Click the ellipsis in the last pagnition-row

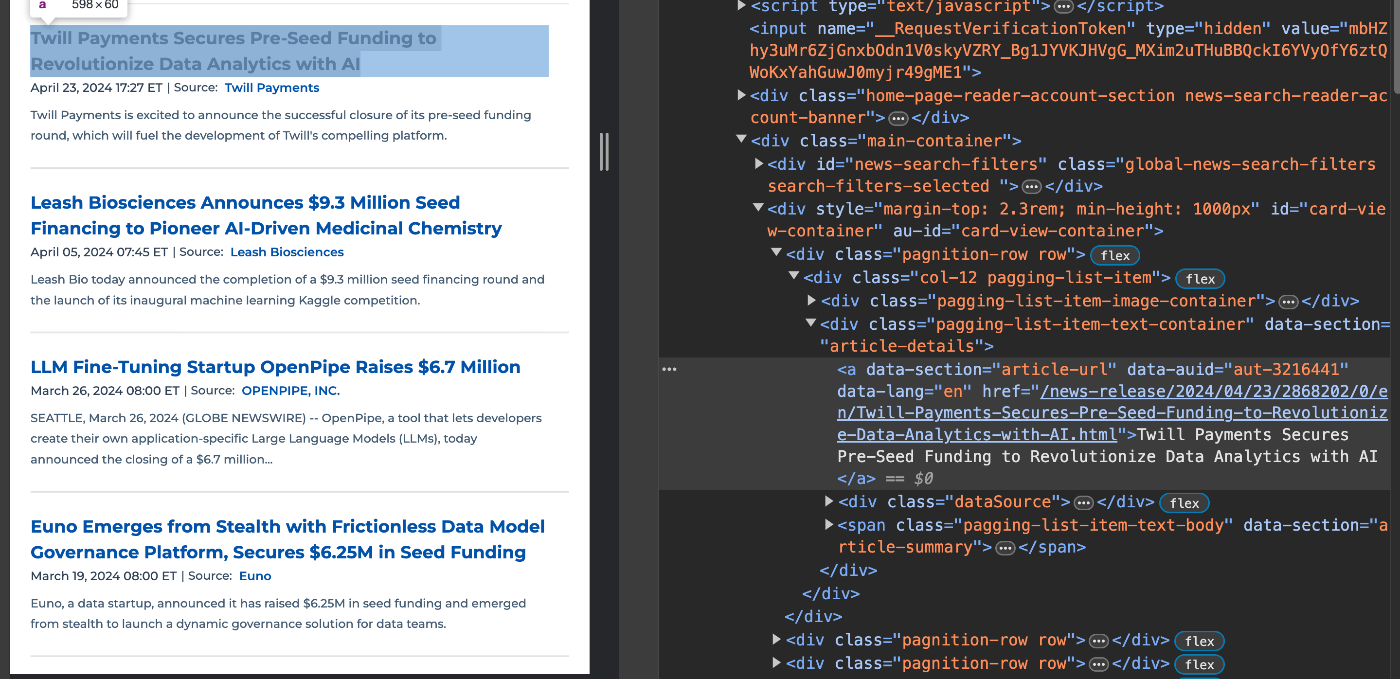point(1098,664)
